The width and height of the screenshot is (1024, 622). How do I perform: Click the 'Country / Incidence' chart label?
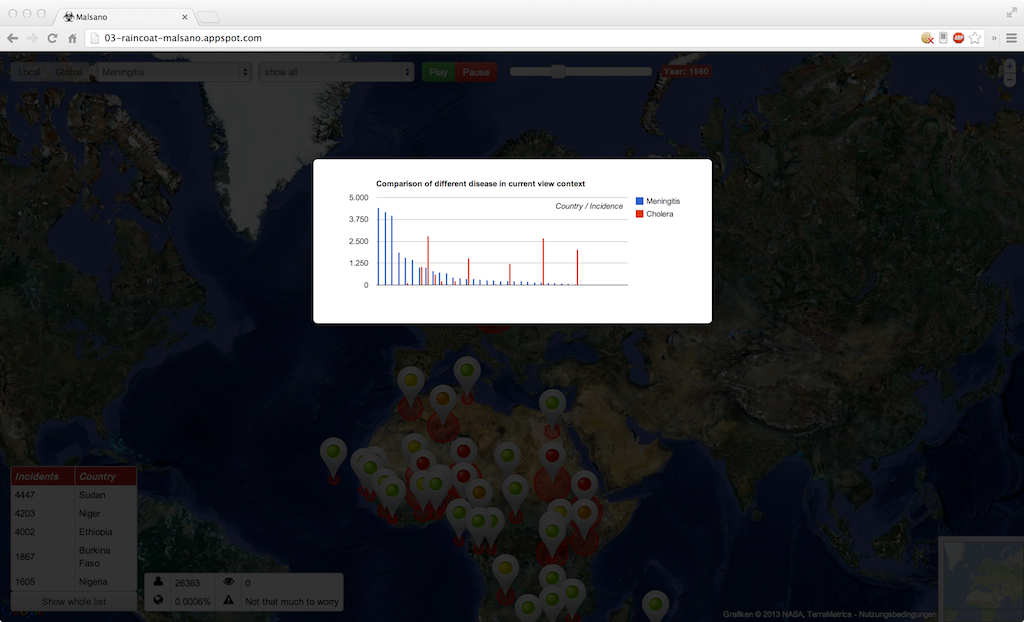click(x=589, y=206)
